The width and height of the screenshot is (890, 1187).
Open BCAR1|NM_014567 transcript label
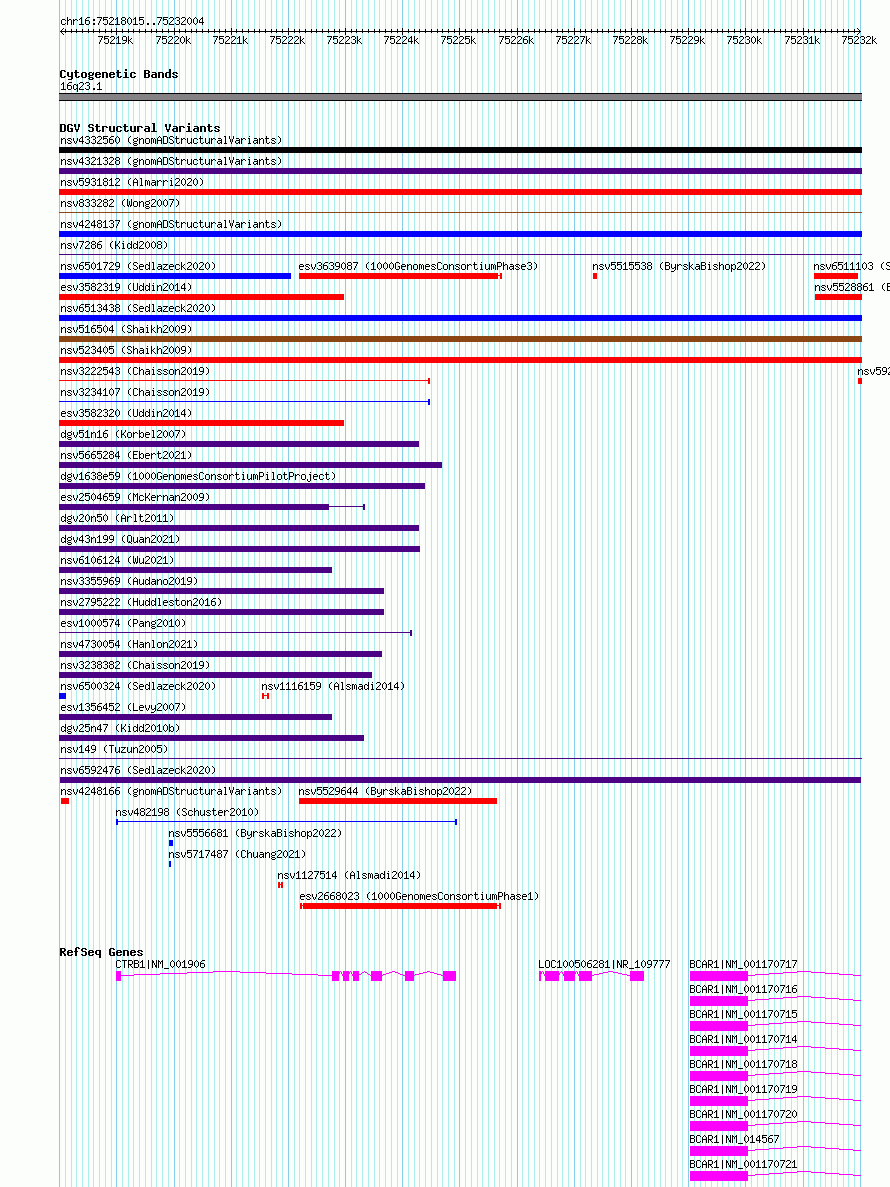click(x=734, y=1139)
